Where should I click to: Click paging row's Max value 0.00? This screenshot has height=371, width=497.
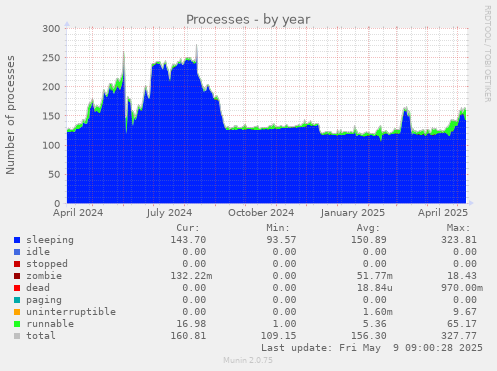click(465, 300)
